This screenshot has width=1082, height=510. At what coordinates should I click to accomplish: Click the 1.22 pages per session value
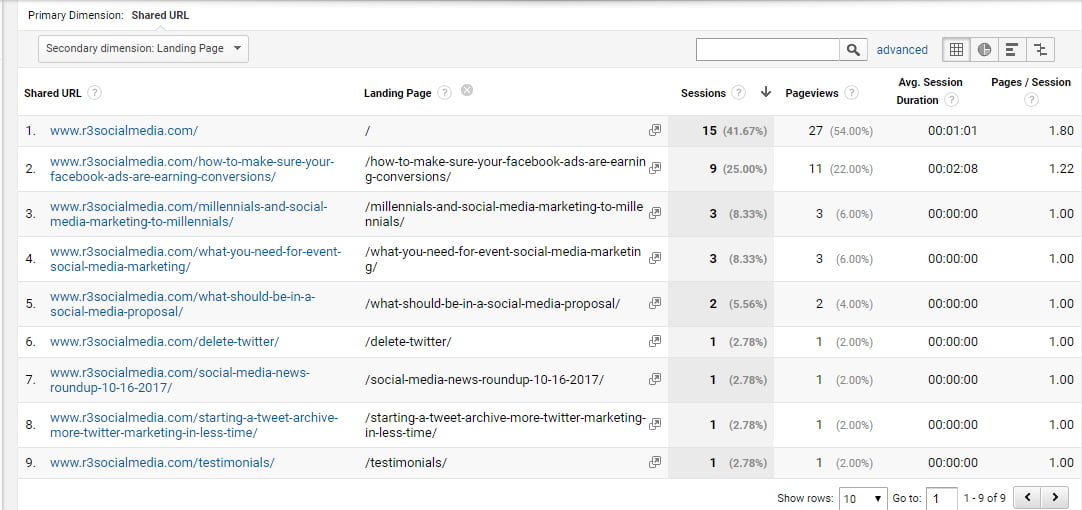[1061, 169]
